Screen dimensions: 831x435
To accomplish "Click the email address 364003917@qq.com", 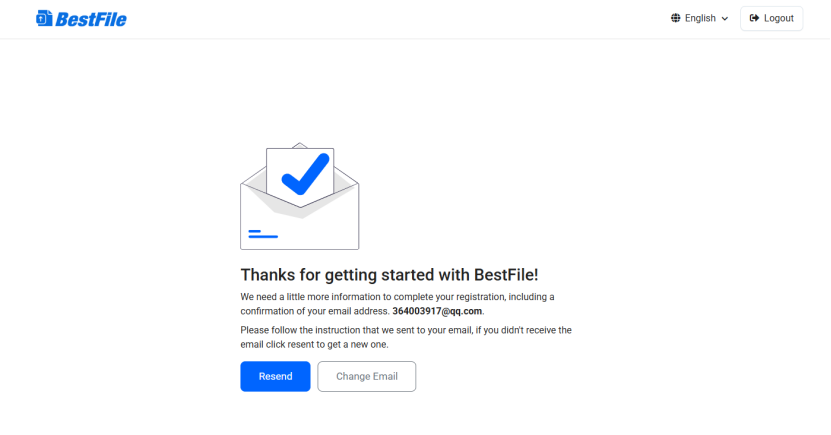I will coord(437,311).
